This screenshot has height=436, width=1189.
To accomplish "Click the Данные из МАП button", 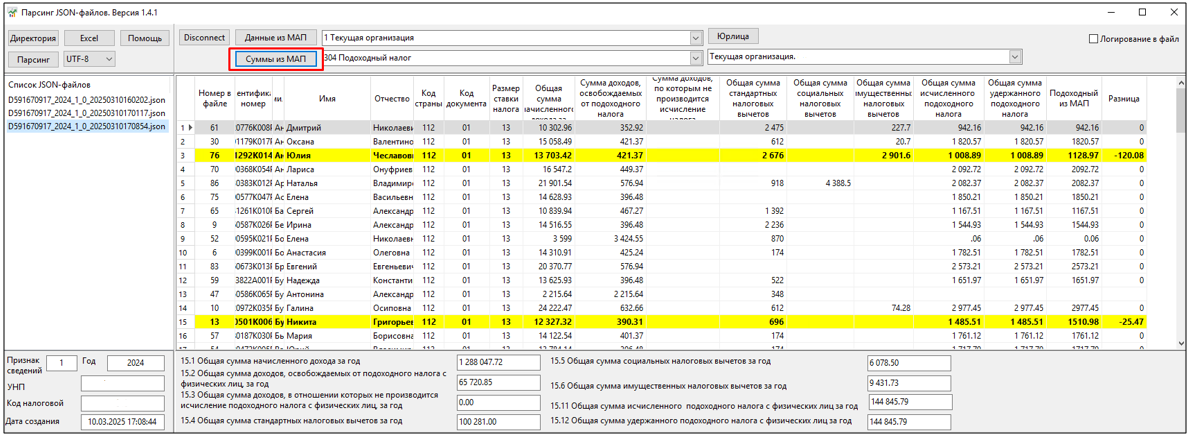I will click(275, 38).
